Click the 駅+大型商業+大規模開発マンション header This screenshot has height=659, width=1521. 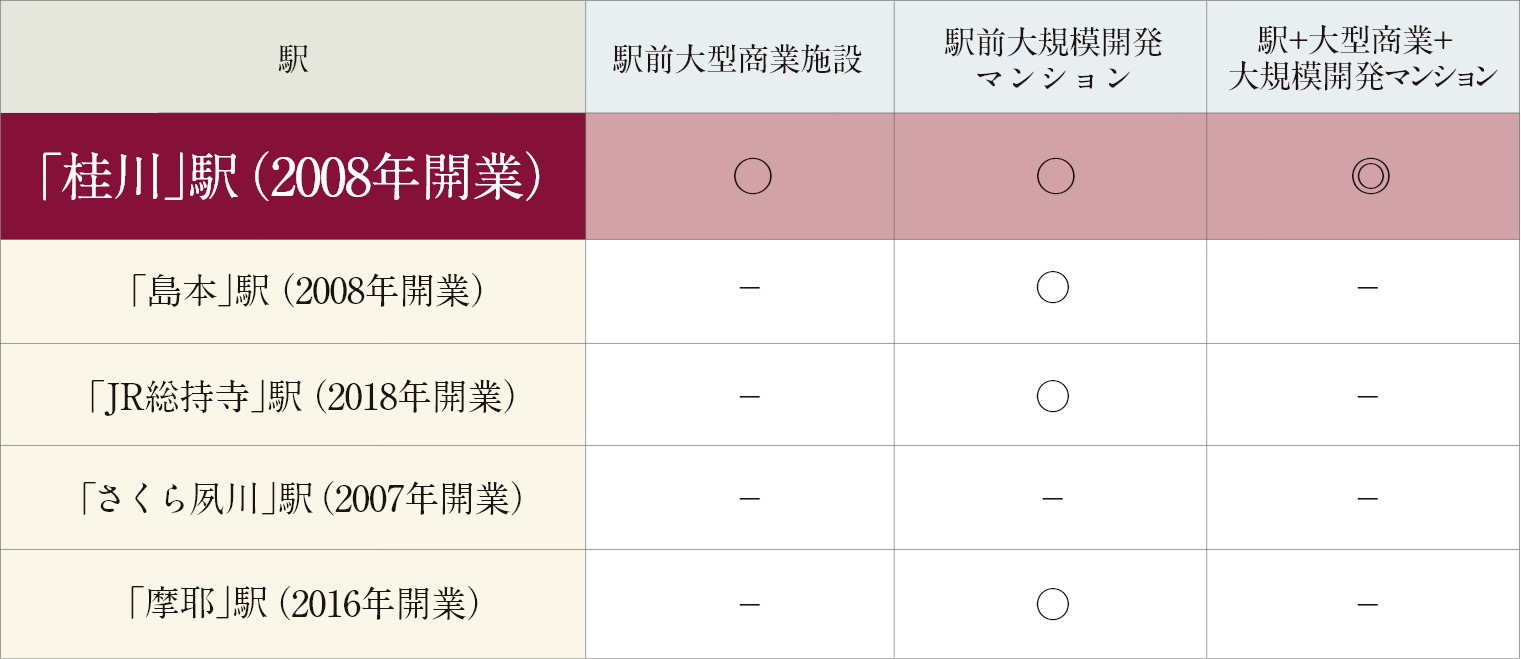click(1362, 60)
